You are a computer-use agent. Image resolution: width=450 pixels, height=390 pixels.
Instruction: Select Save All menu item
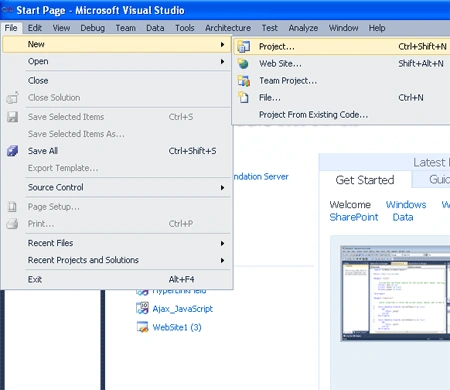tap(117, 151)
